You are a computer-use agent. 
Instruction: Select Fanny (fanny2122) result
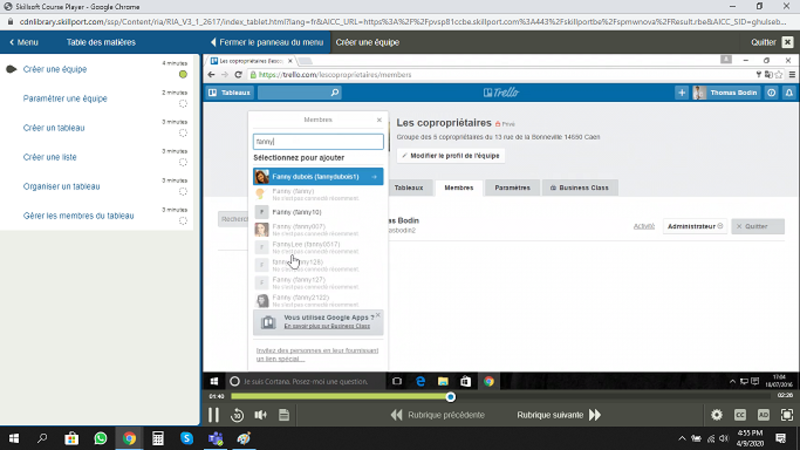(318, 300)
